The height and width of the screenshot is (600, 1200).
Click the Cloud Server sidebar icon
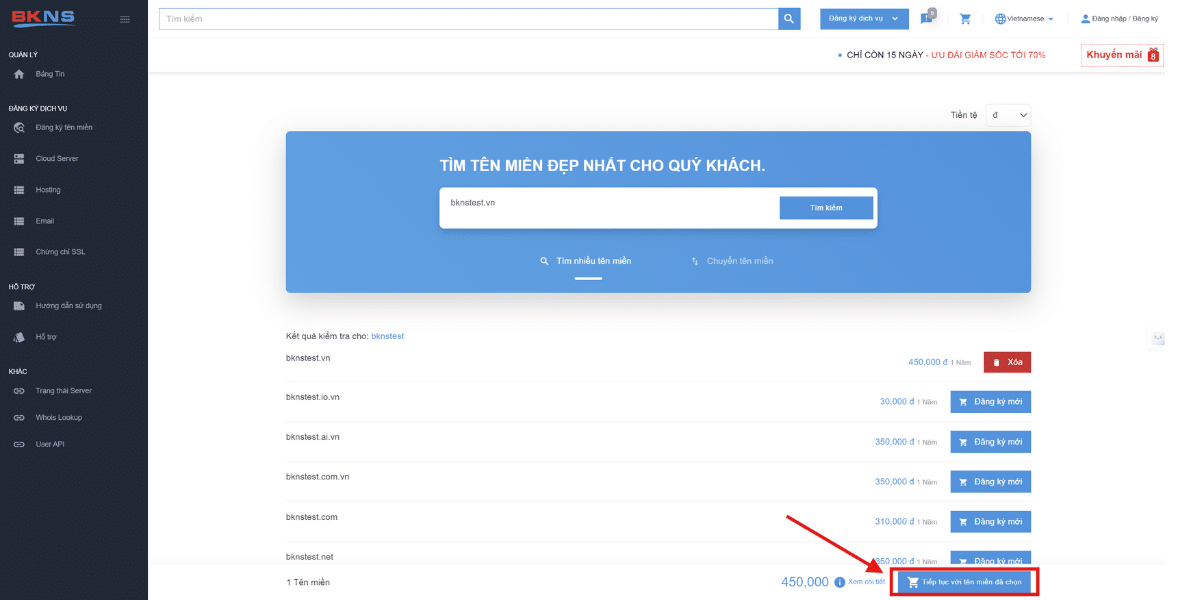(19, 159)
